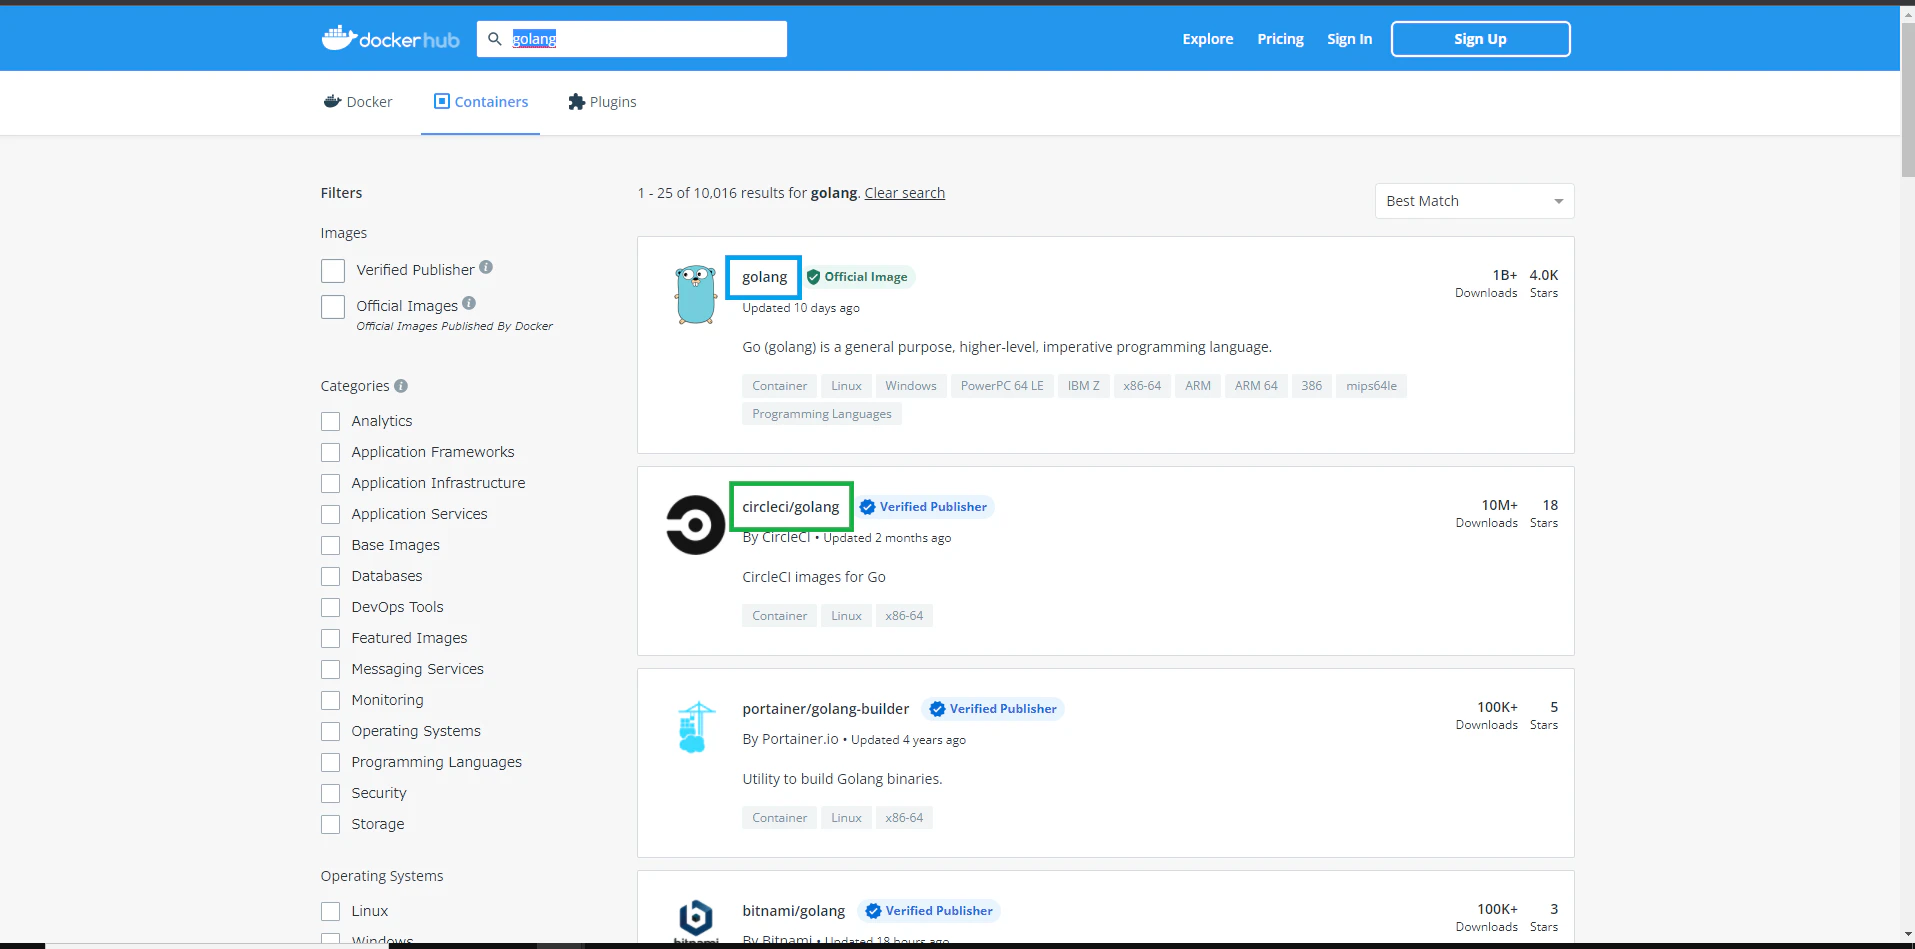
Task: Check the Application Services category
Action: tap(330, 514)
